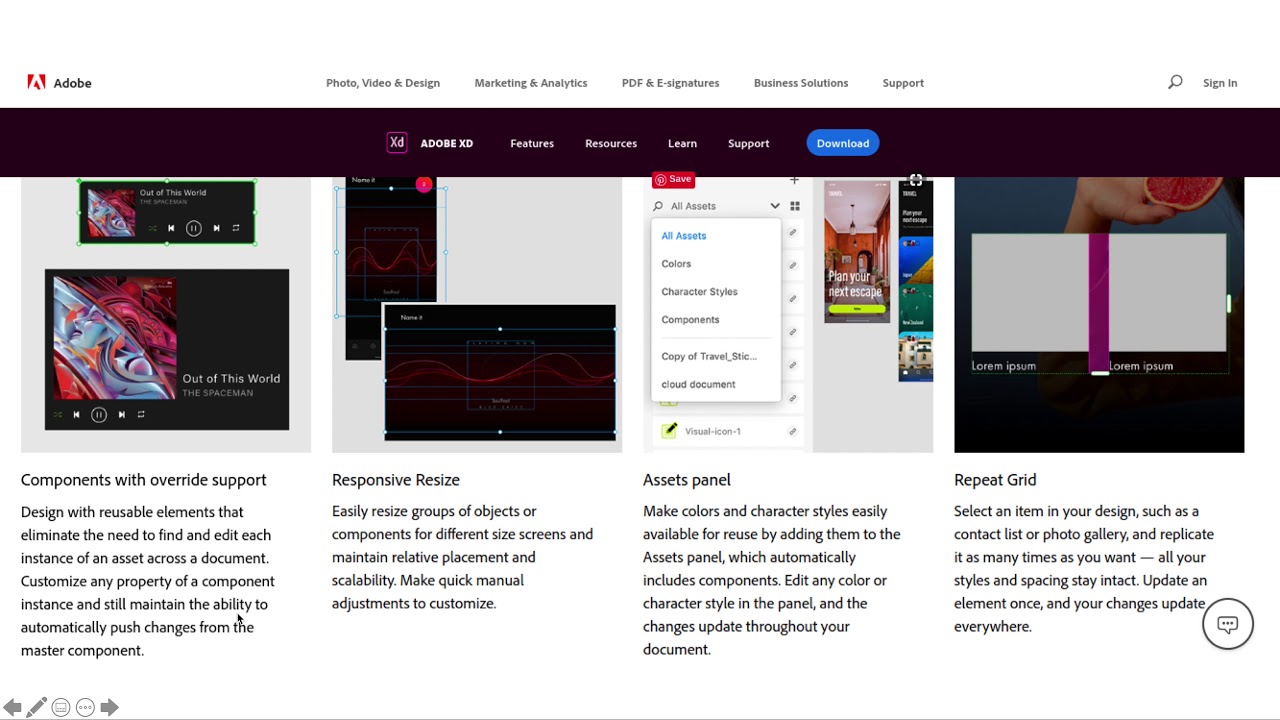
Task: Click the Responsive Resize image
Action: (477, 314)
